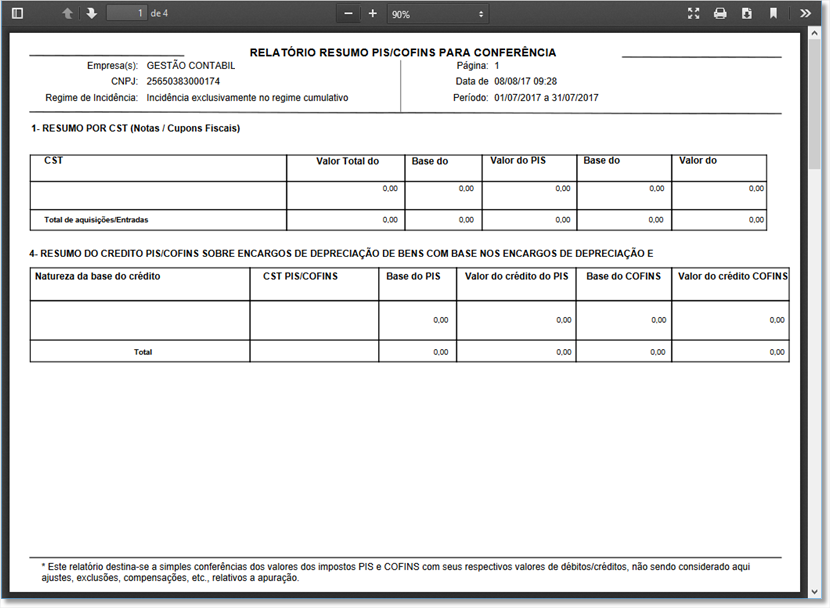Click the report title 'RELATÓRIO RESUMO PIS/COFINS PARA CONFERÊNCIA'

tap(403, 53)
